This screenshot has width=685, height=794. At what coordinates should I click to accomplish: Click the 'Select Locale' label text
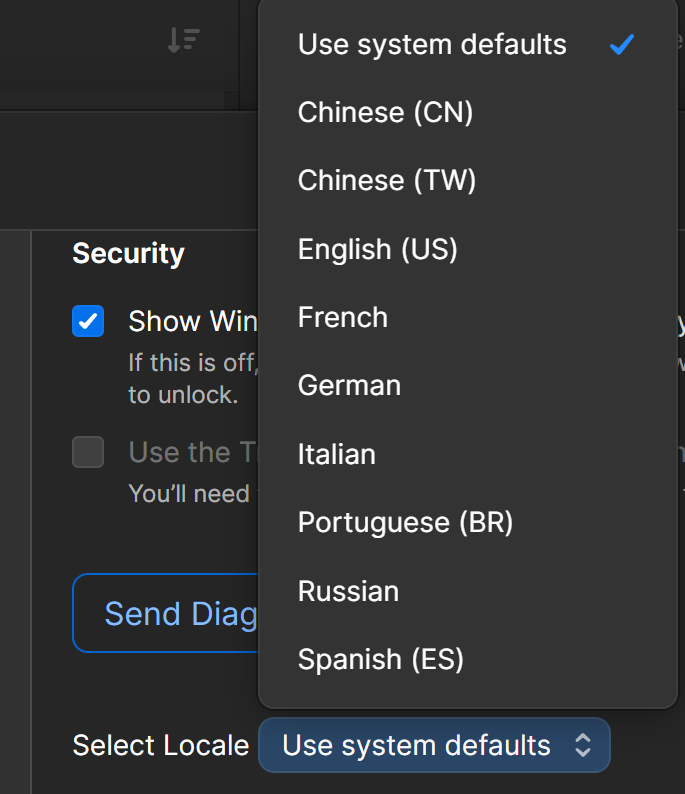[160, 745]
